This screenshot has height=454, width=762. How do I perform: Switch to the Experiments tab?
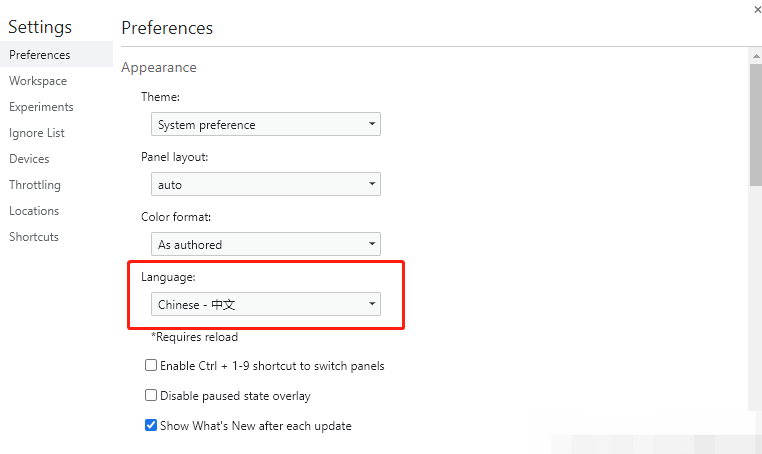pos(41,107)
